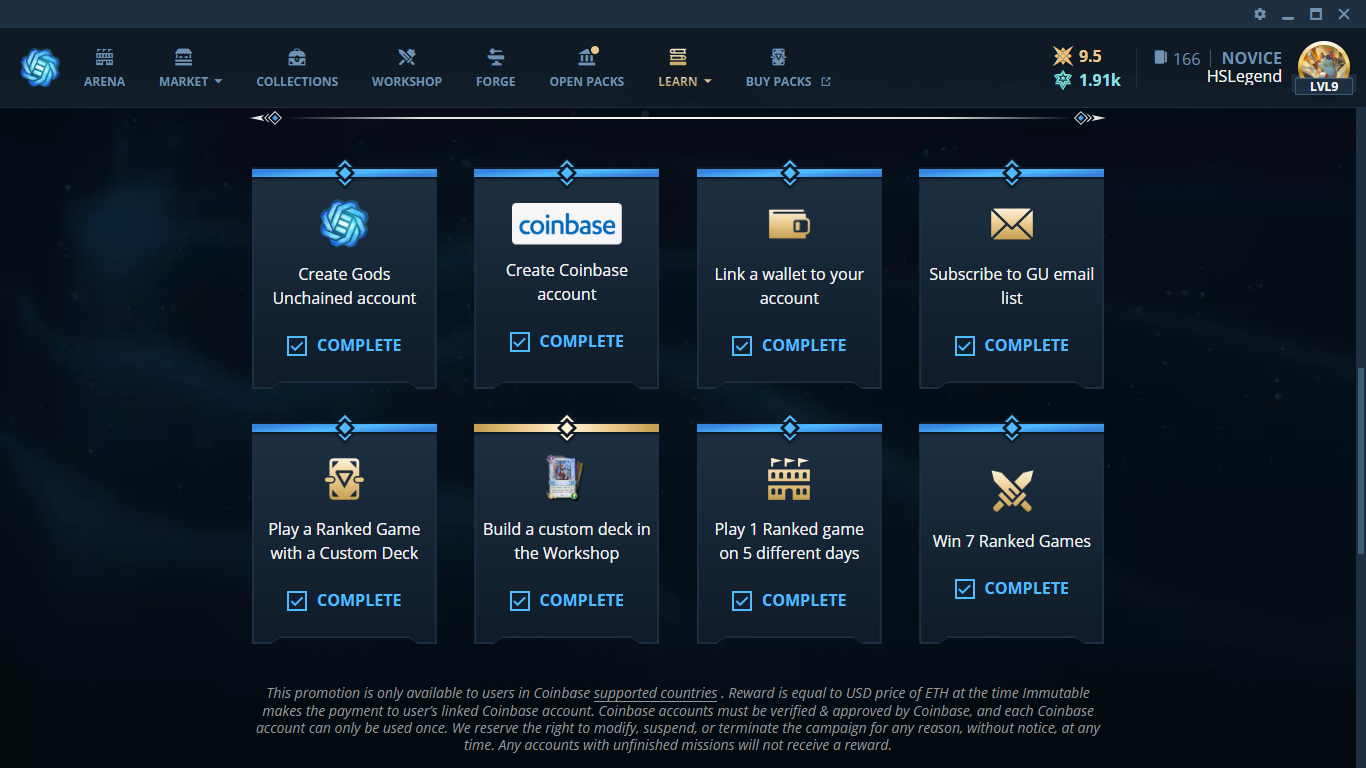Click the Buy Packs card icon

point(779,57)
